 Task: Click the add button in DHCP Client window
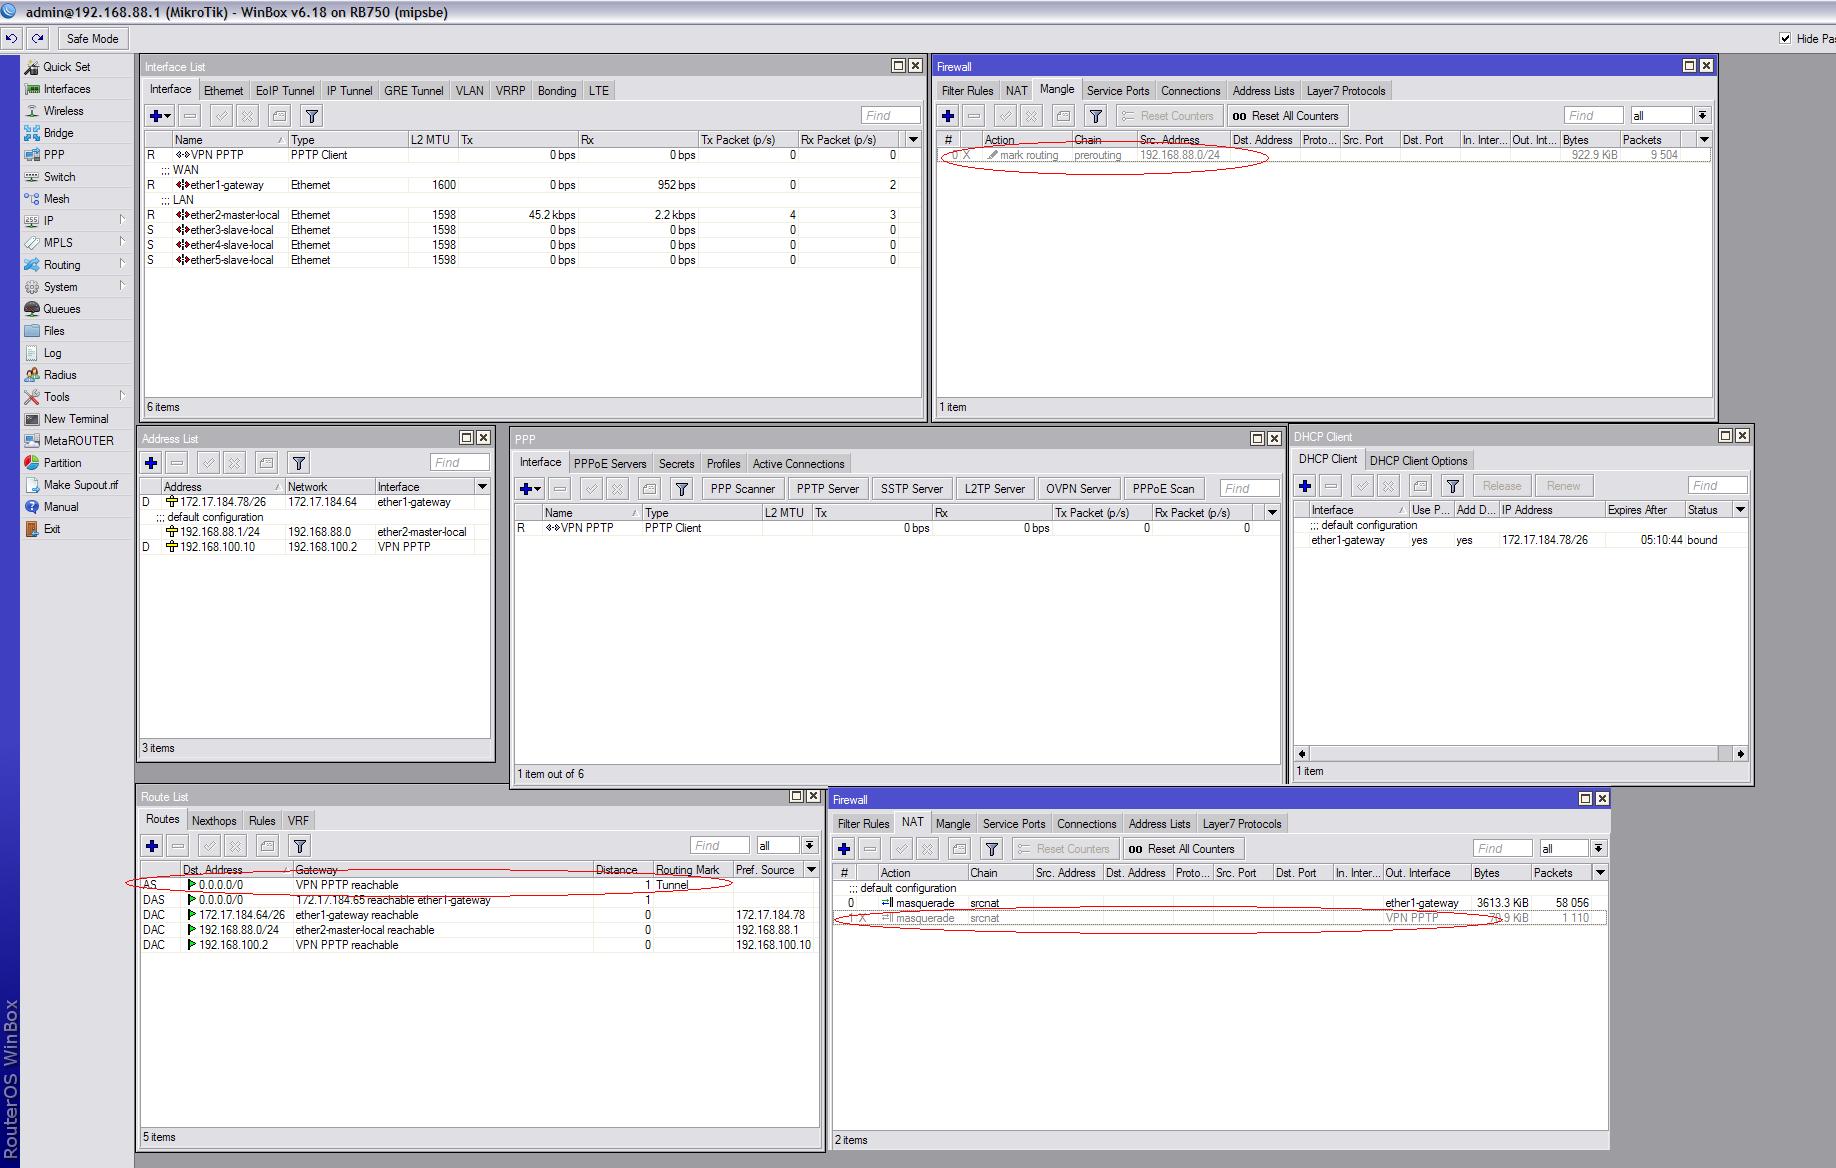1305,486
